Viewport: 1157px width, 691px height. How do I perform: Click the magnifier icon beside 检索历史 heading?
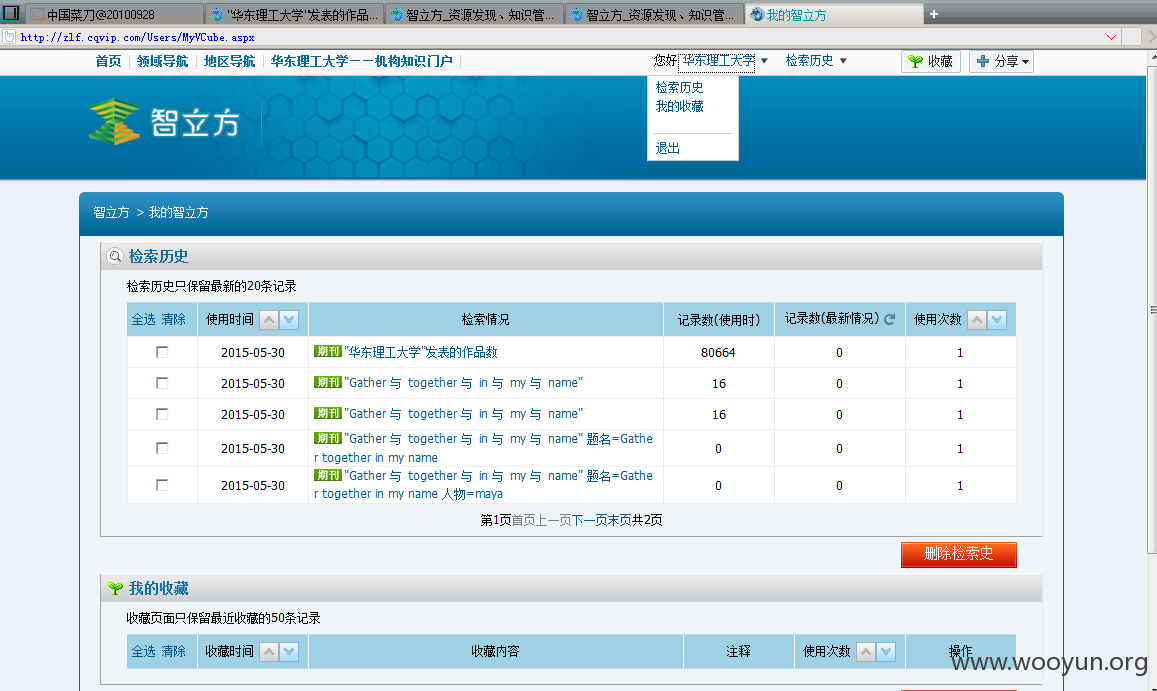[115, 256]
